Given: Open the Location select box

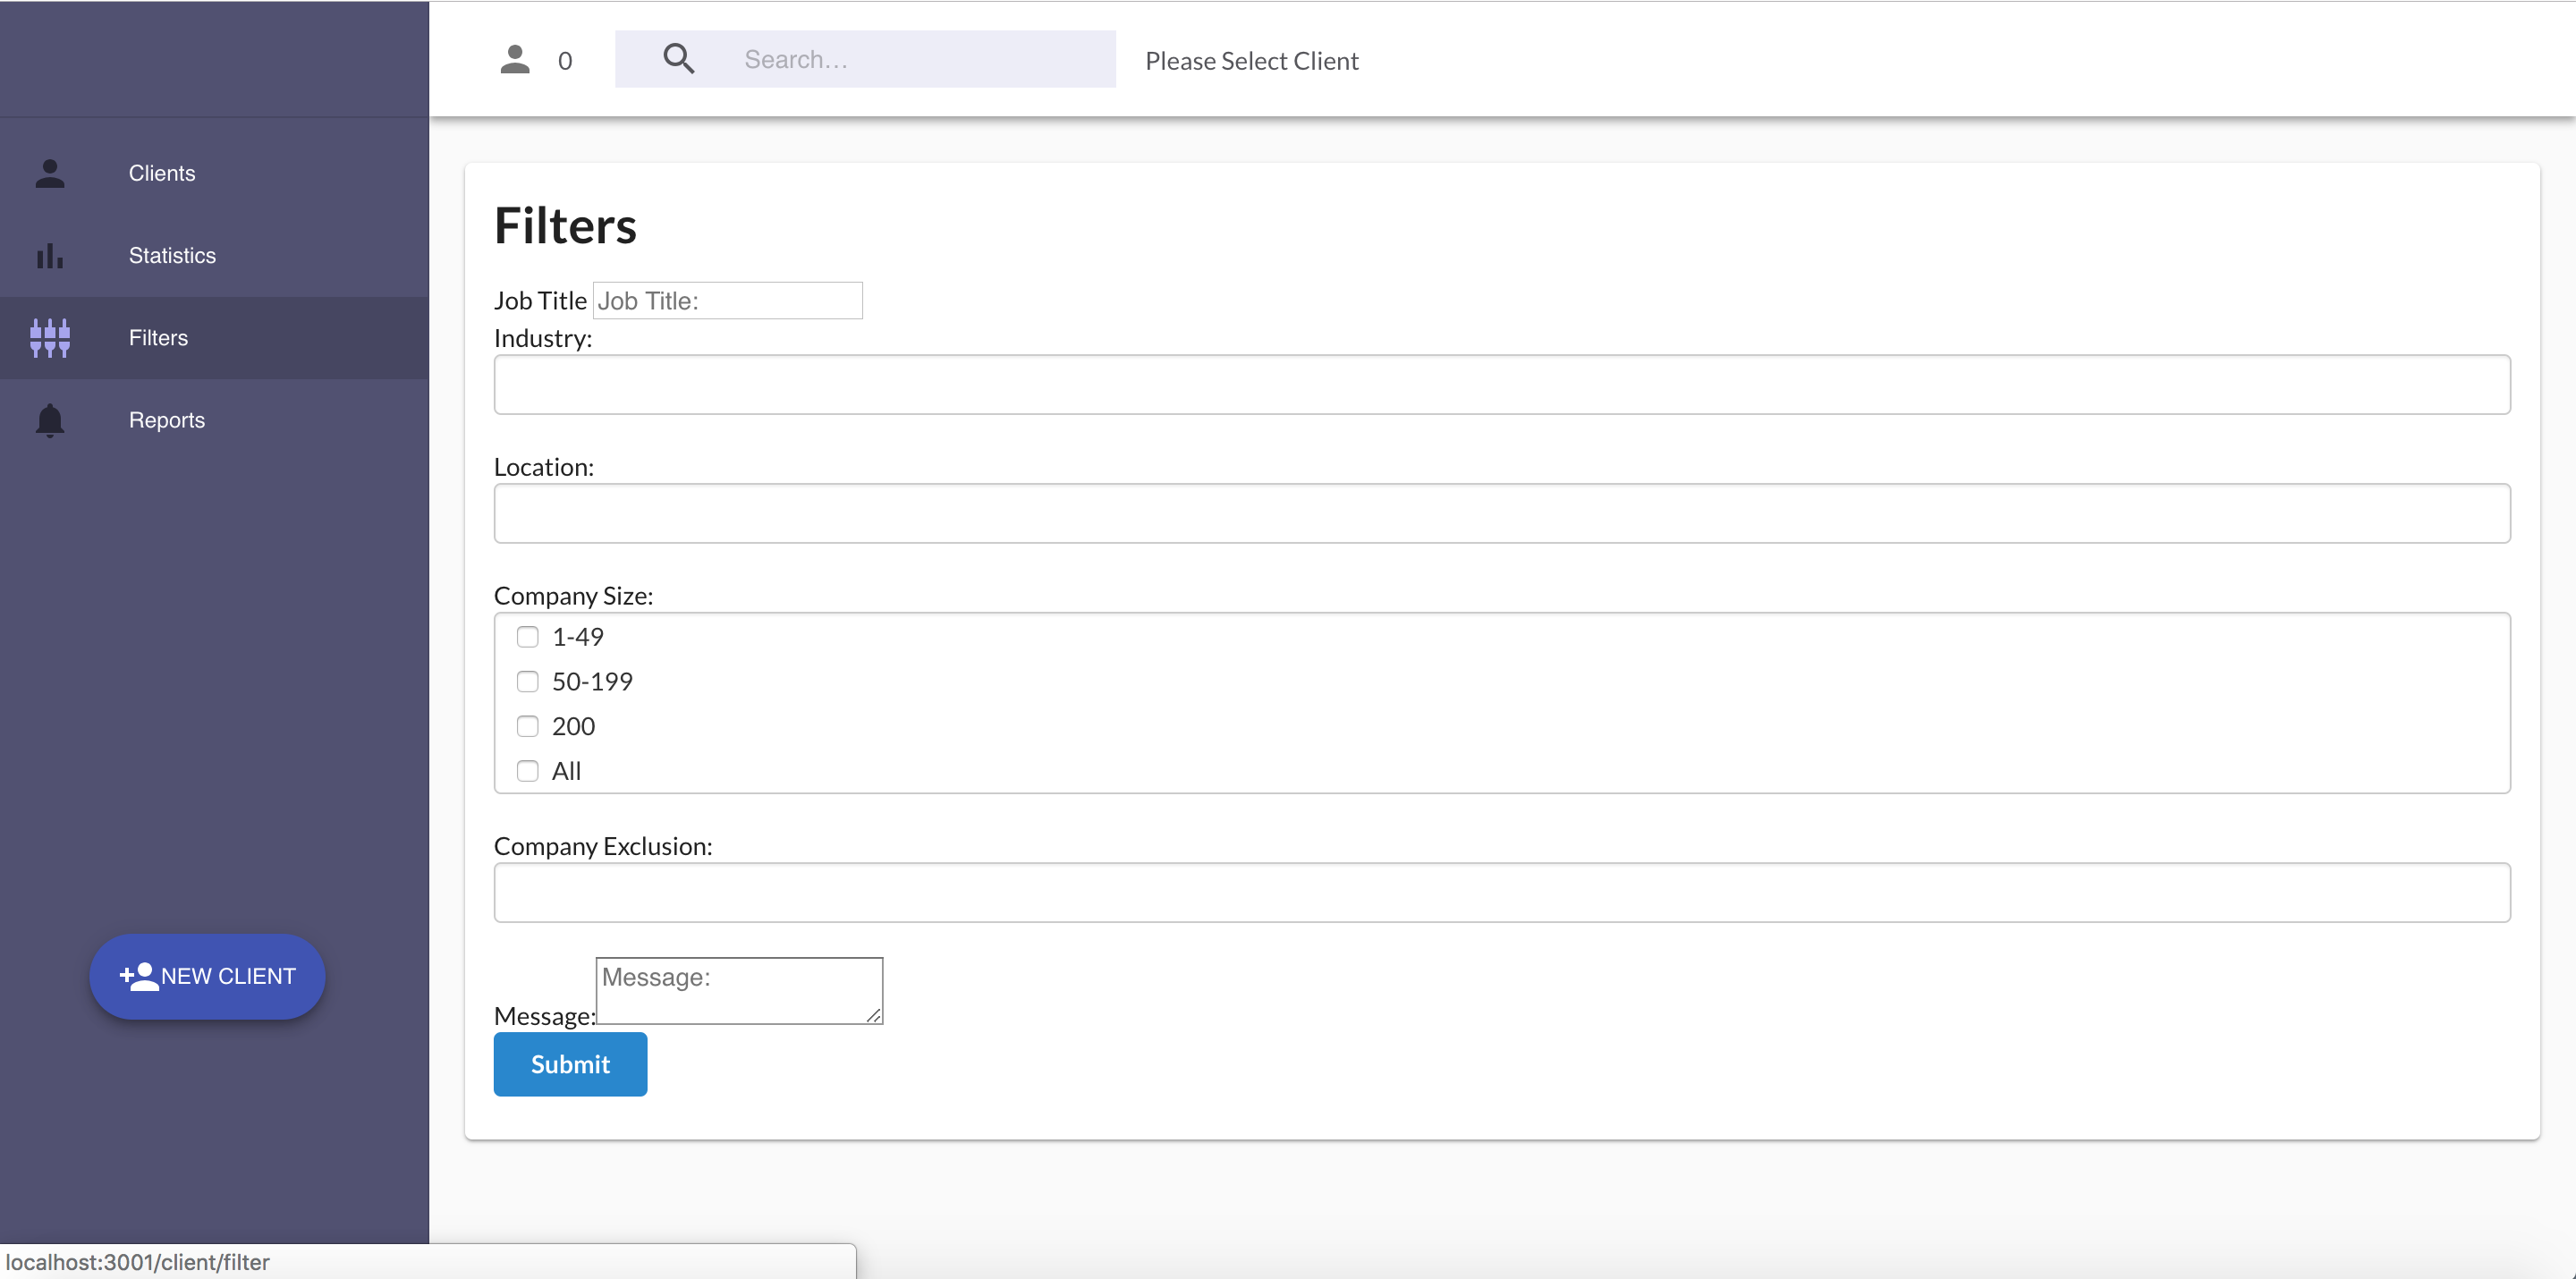Looking at the screenshot, I should pyautogui.click(x=1501, y=514).
